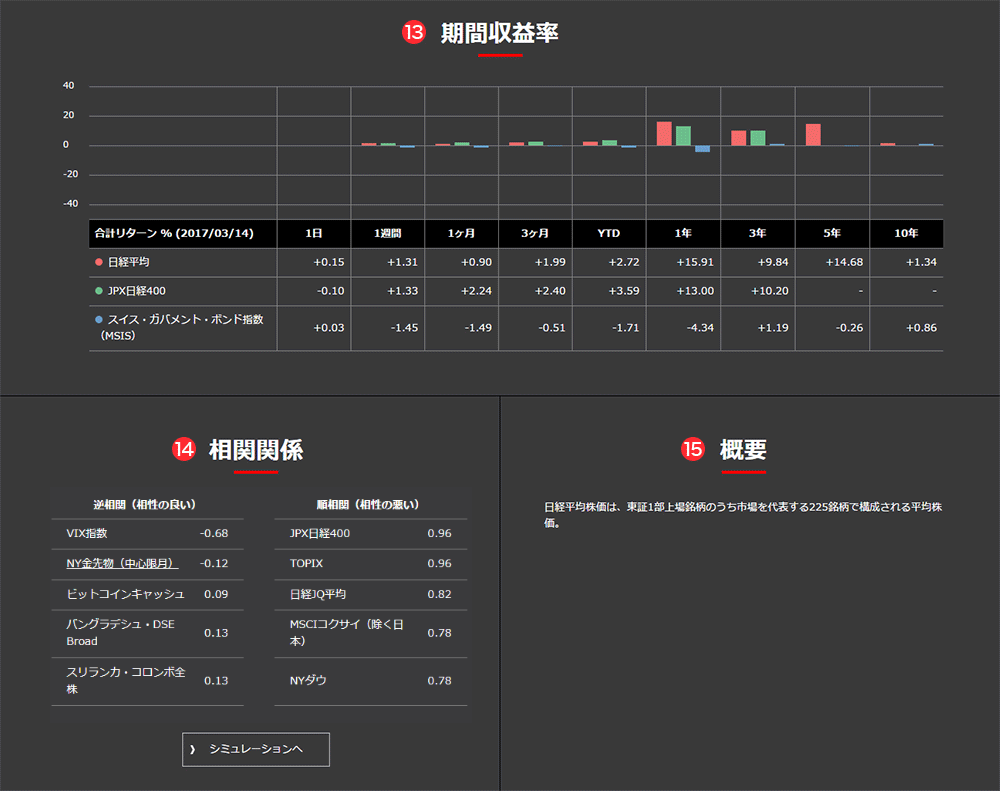
Task: Click the green bar in the 1年 chart column
Action: [x=683, y=136]
